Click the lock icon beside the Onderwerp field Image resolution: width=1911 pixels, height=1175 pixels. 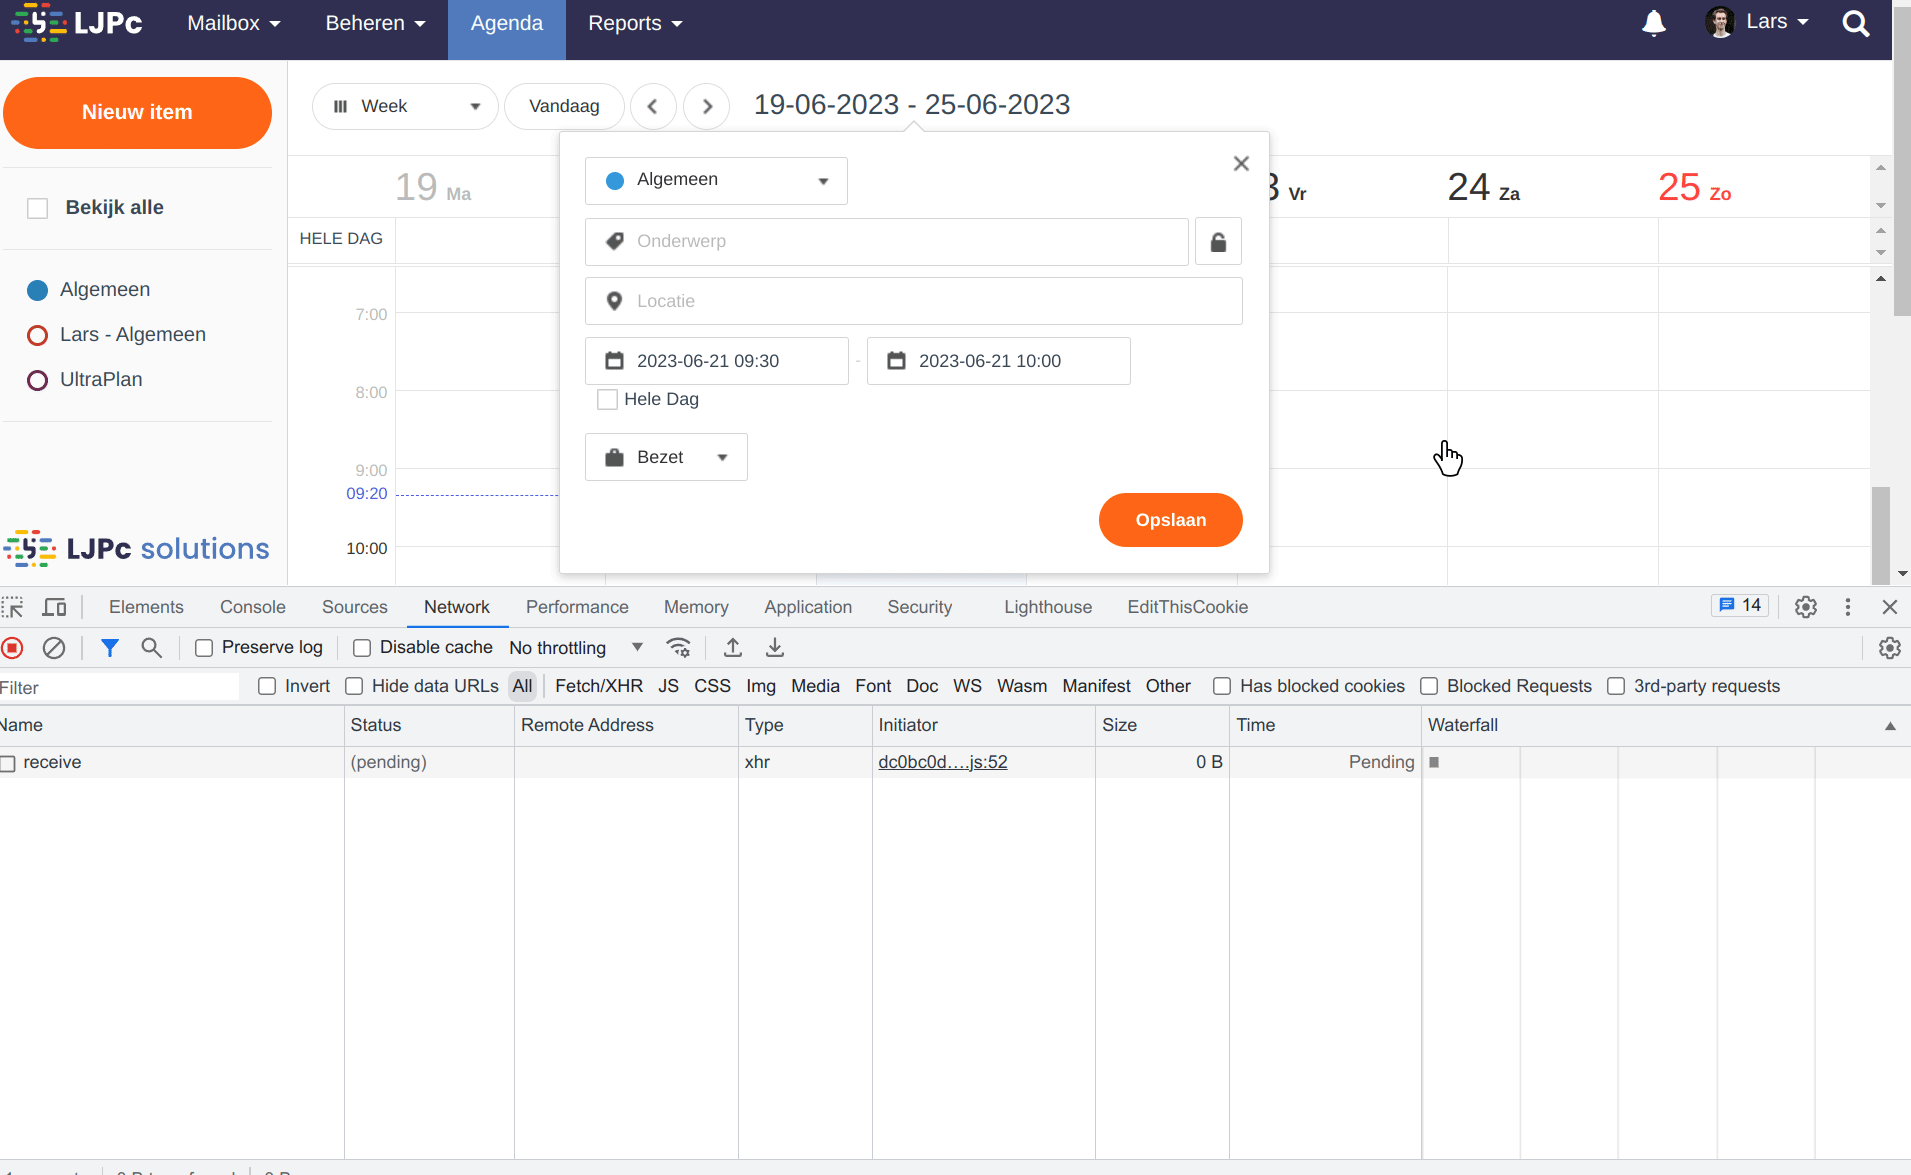(x=1218, y=241)
